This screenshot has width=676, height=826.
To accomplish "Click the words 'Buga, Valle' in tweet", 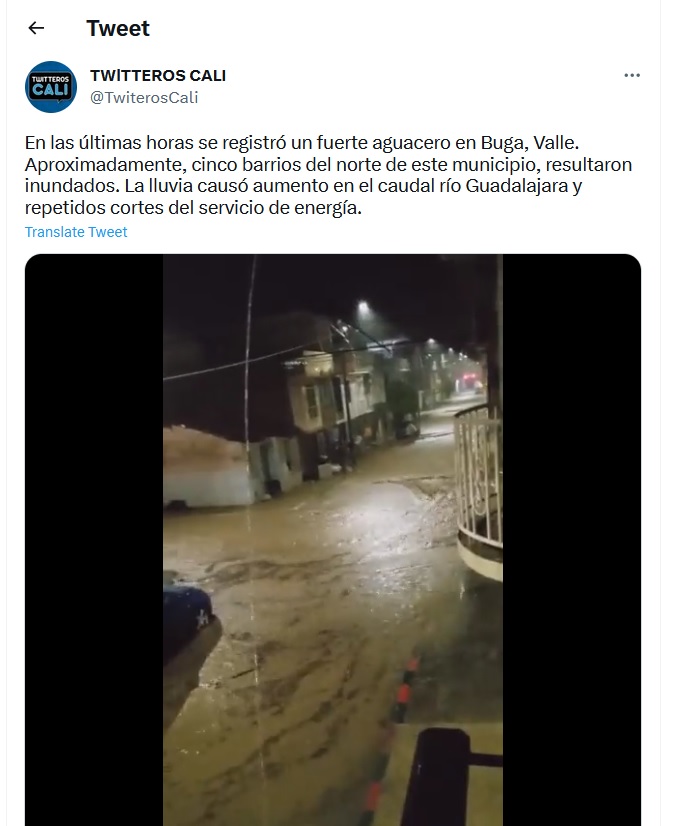I will 529,143.
